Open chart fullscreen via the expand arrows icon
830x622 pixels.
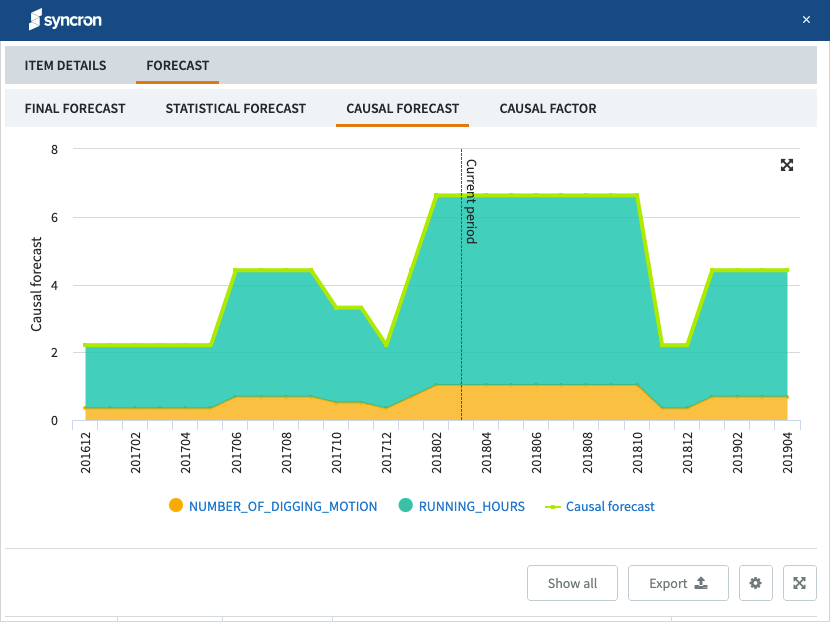pyautogui.click(x=787, y=165)
